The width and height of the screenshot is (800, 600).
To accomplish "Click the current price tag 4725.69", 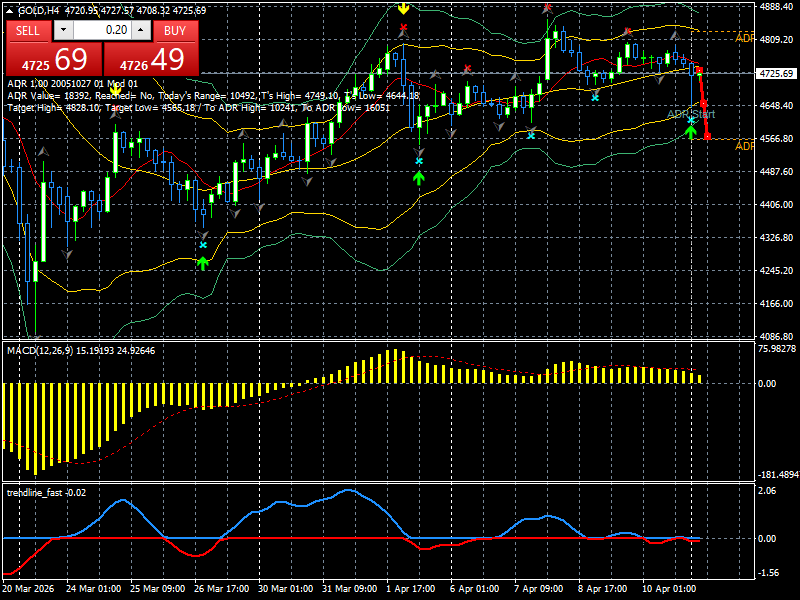I will point(776,73).
